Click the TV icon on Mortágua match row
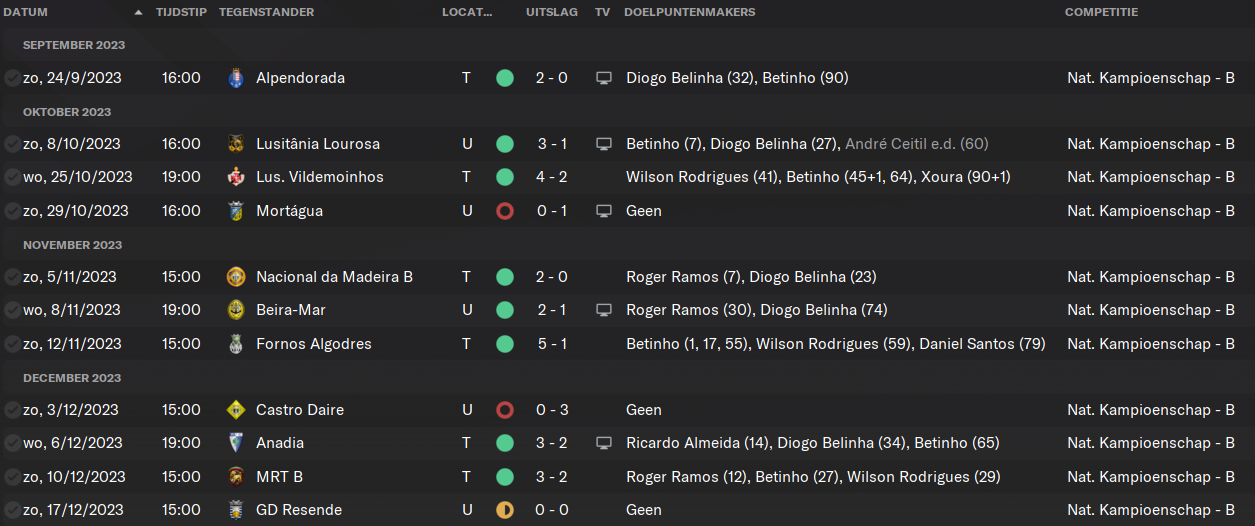Image resolution: width=1255 pixels, height=526 pixels. click(x=603, y=211)
